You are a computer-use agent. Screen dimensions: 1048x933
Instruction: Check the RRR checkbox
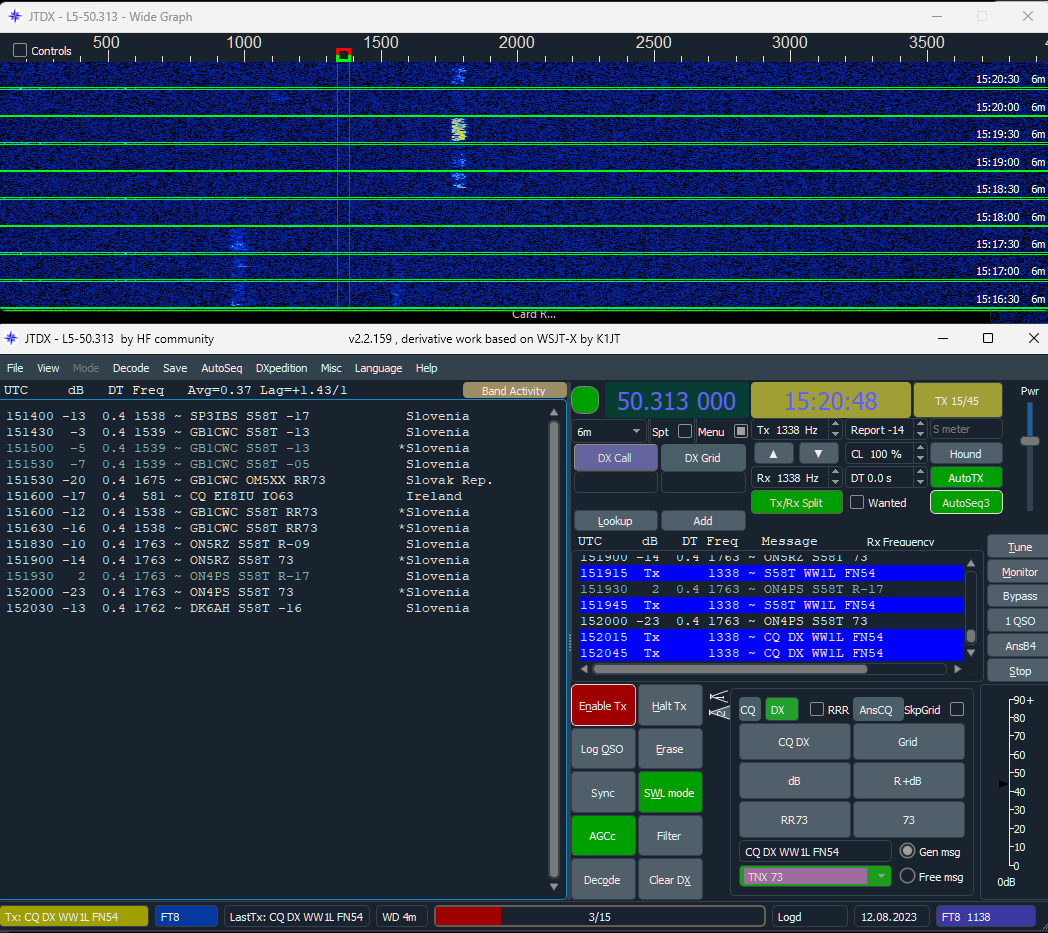[x=817, y=709]
